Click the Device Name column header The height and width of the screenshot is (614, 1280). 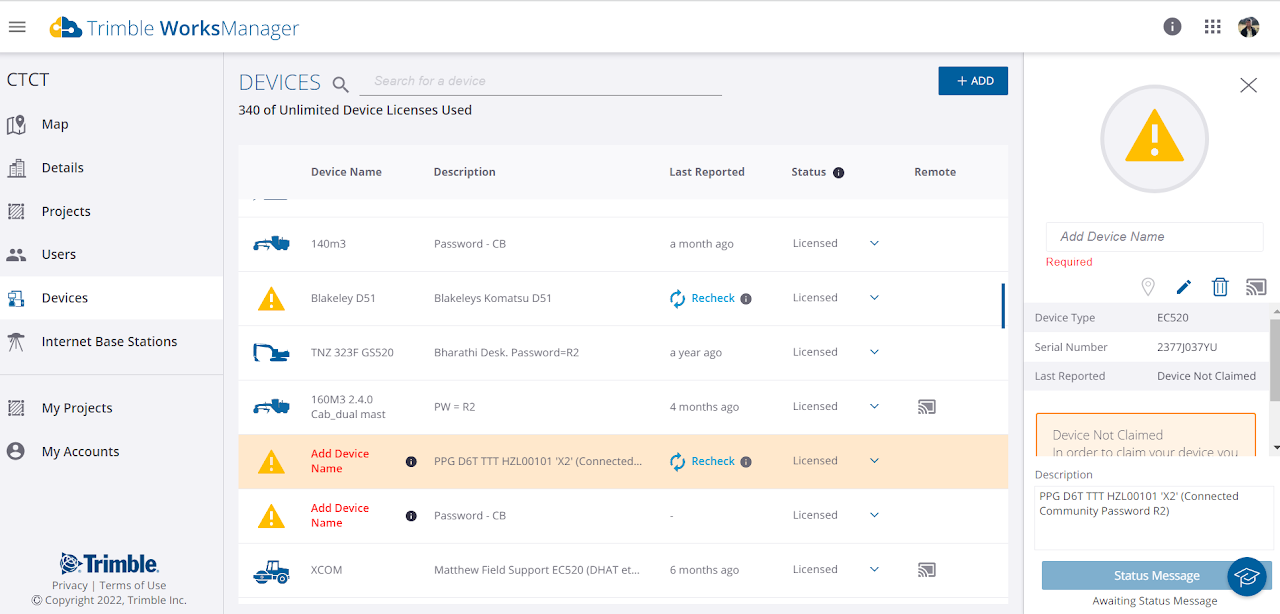tap(346, 172)
